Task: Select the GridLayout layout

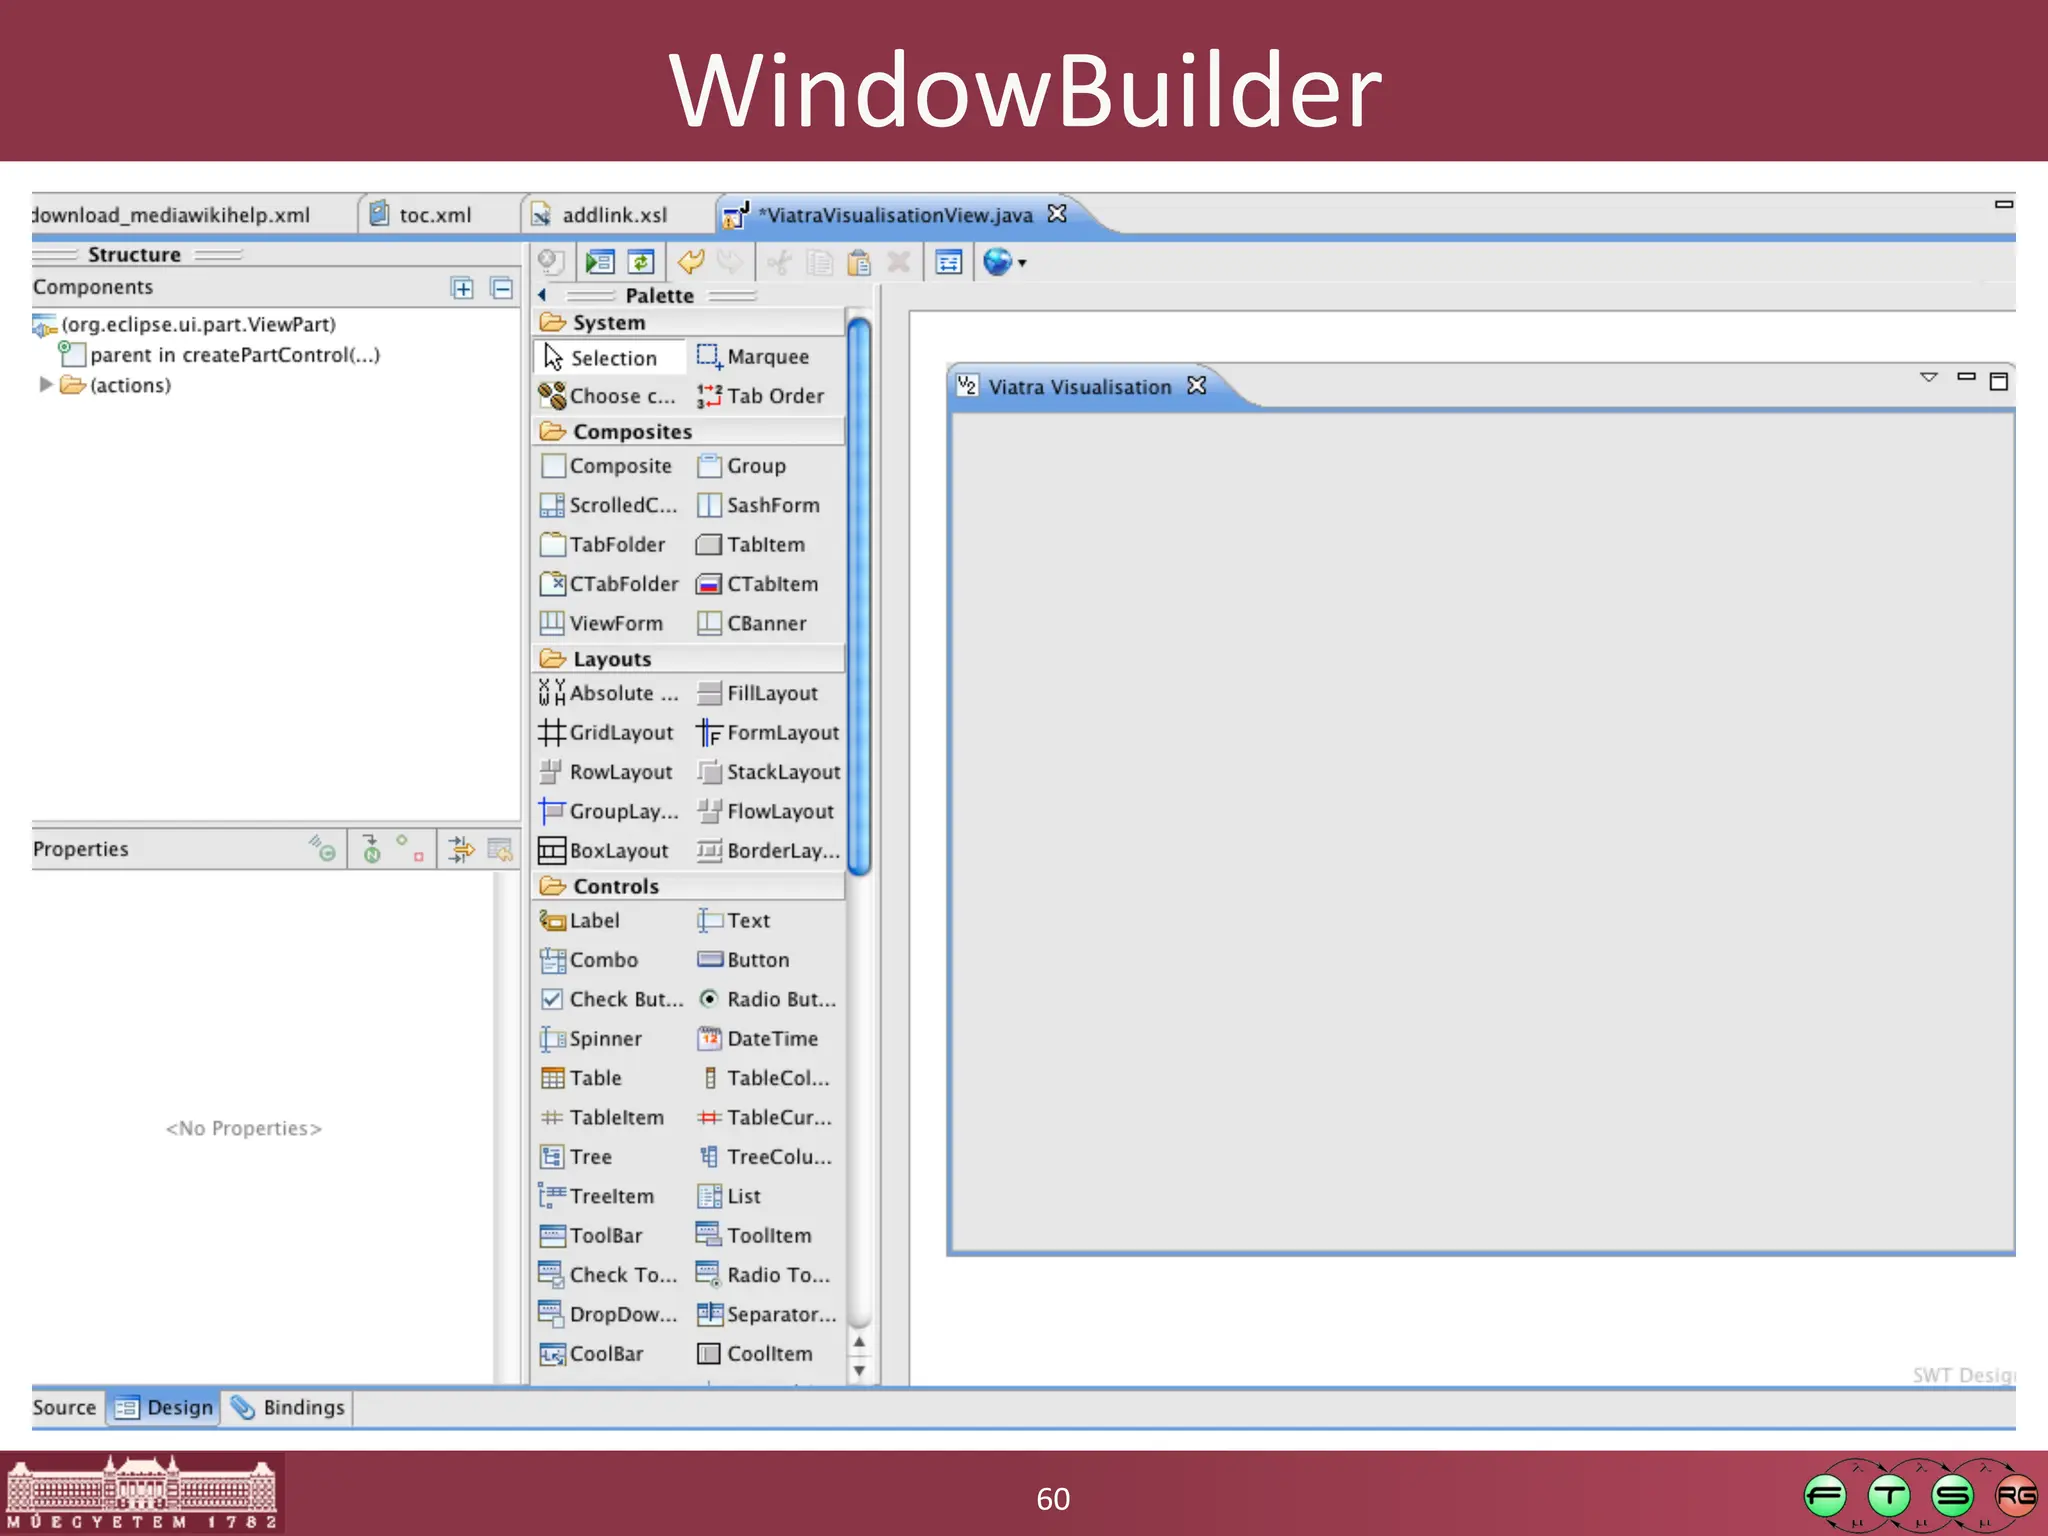Action: (x=608, y=733)
